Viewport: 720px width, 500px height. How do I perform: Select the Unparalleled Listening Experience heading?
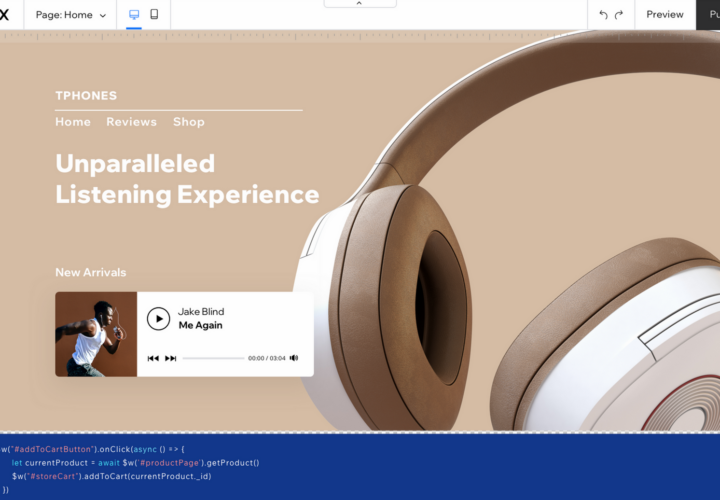pyautogui.click(x=187, y=179)
